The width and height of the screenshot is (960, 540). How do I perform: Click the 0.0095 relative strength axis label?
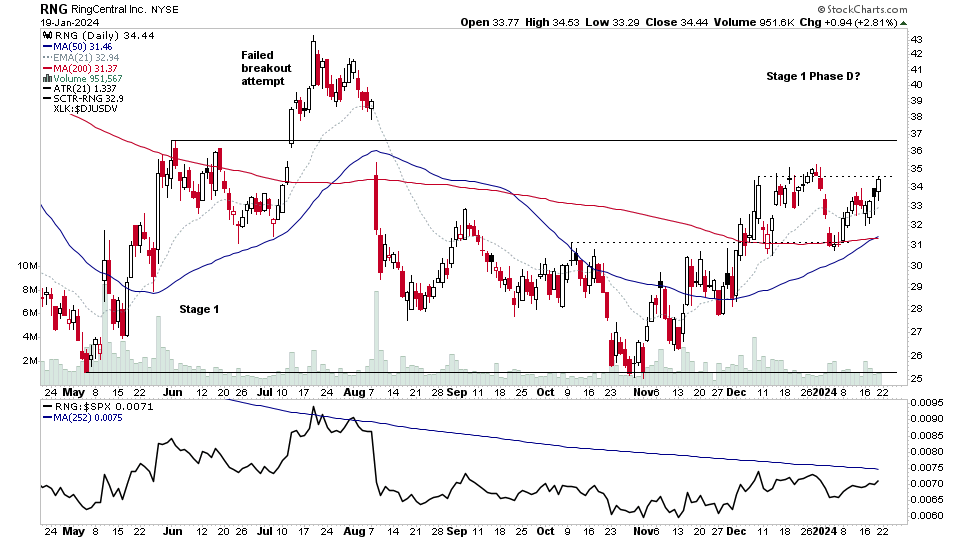tap(926, 403)
